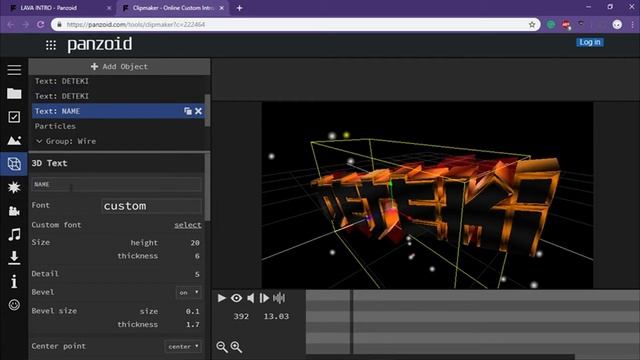Open the music note audio panel

14,234
